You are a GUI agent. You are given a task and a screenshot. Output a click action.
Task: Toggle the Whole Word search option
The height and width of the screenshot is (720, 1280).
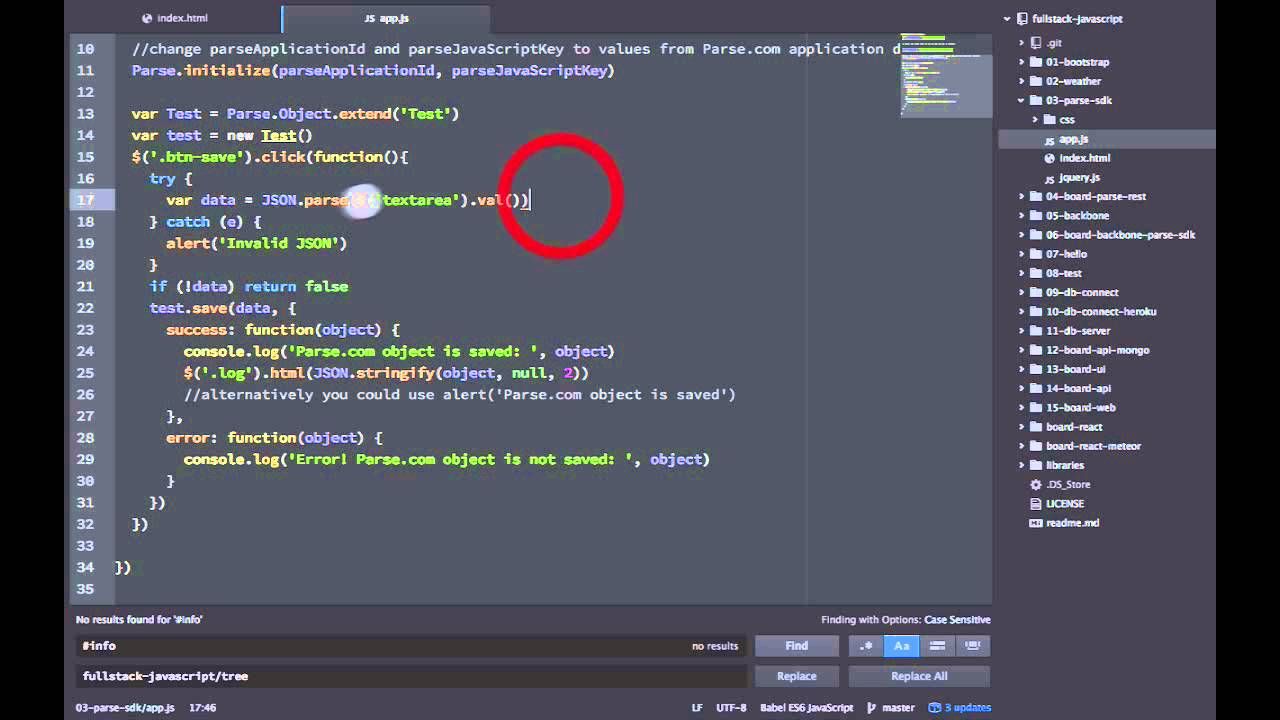click(x=973, y=646)
